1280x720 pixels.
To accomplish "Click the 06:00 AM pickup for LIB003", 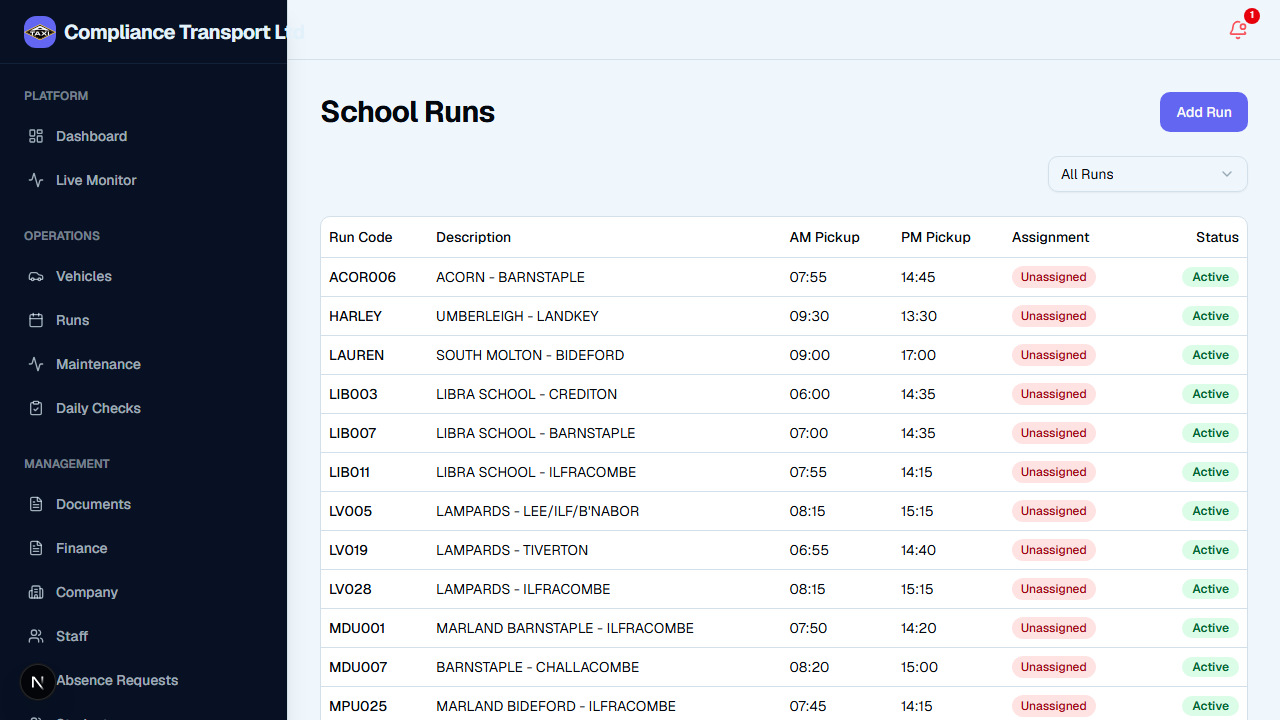I will 810,394.
